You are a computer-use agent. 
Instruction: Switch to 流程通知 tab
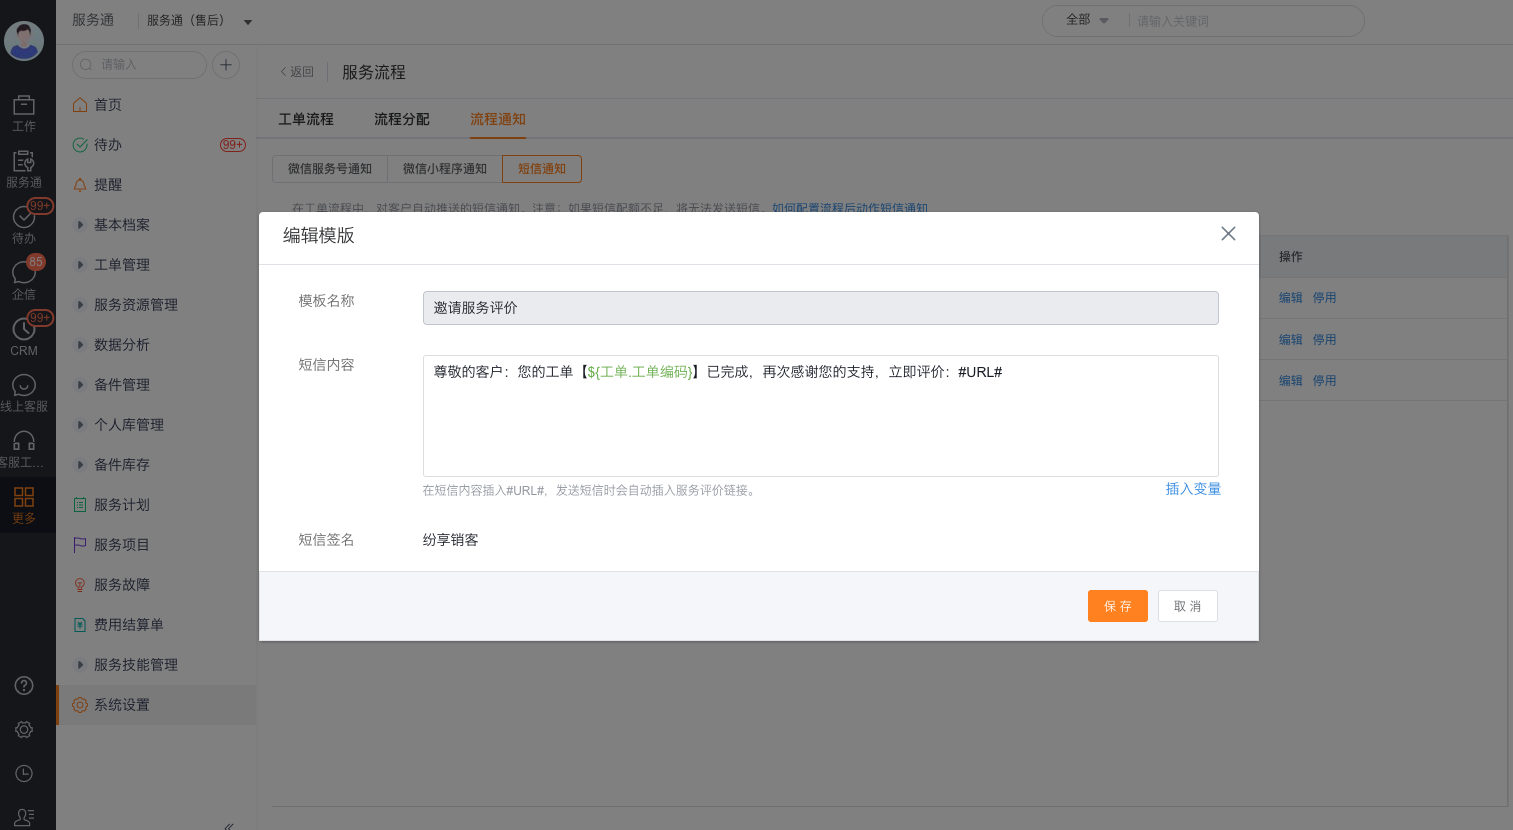click(498, 119)
